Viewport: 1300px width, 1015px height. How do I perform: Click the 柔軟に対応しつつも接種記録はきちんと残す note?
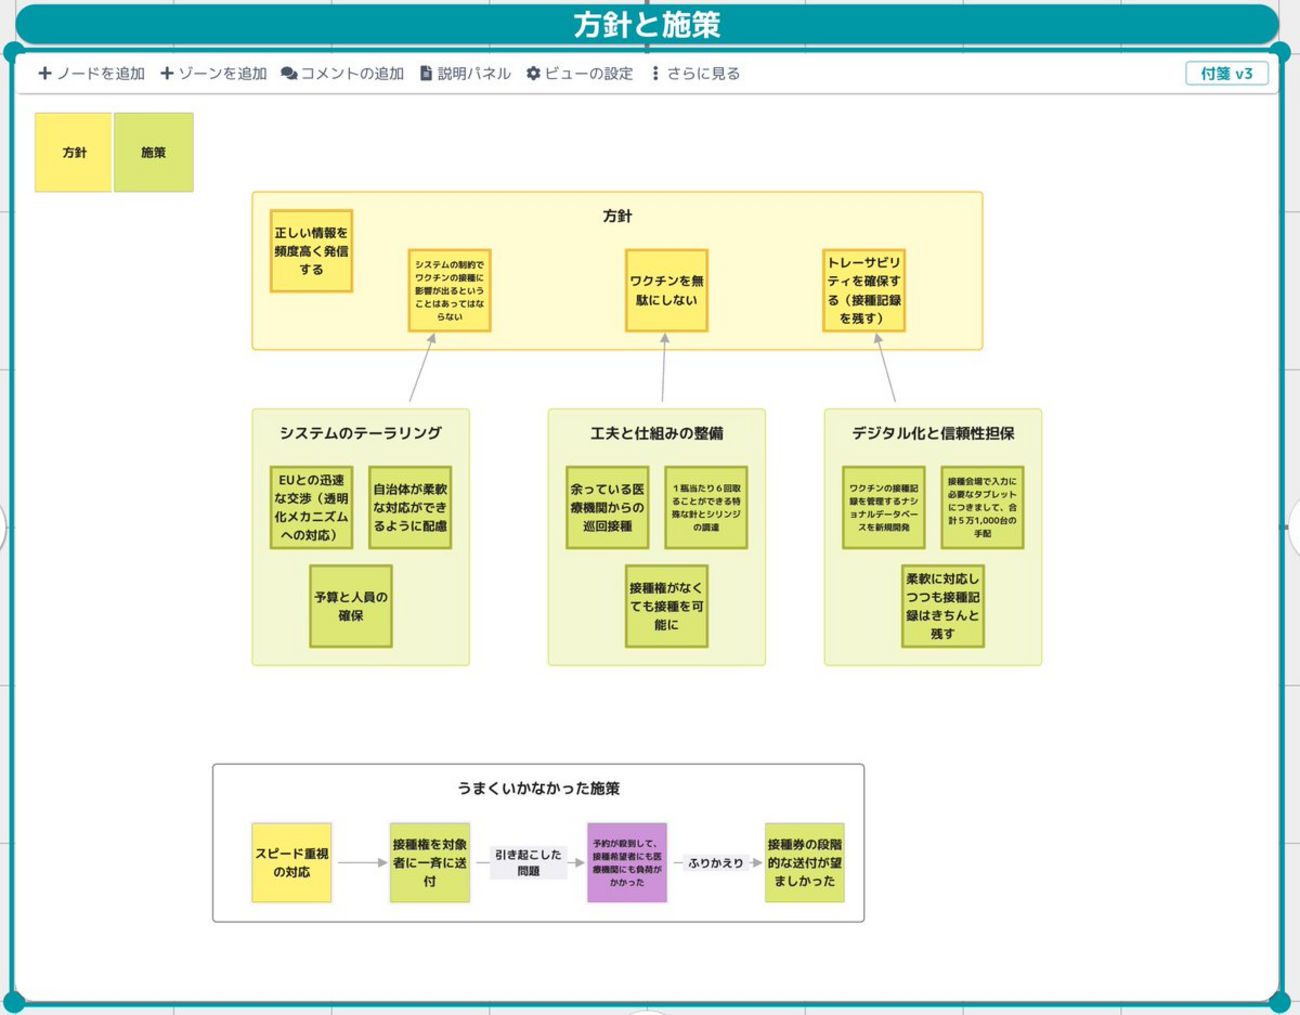point(942,606)
